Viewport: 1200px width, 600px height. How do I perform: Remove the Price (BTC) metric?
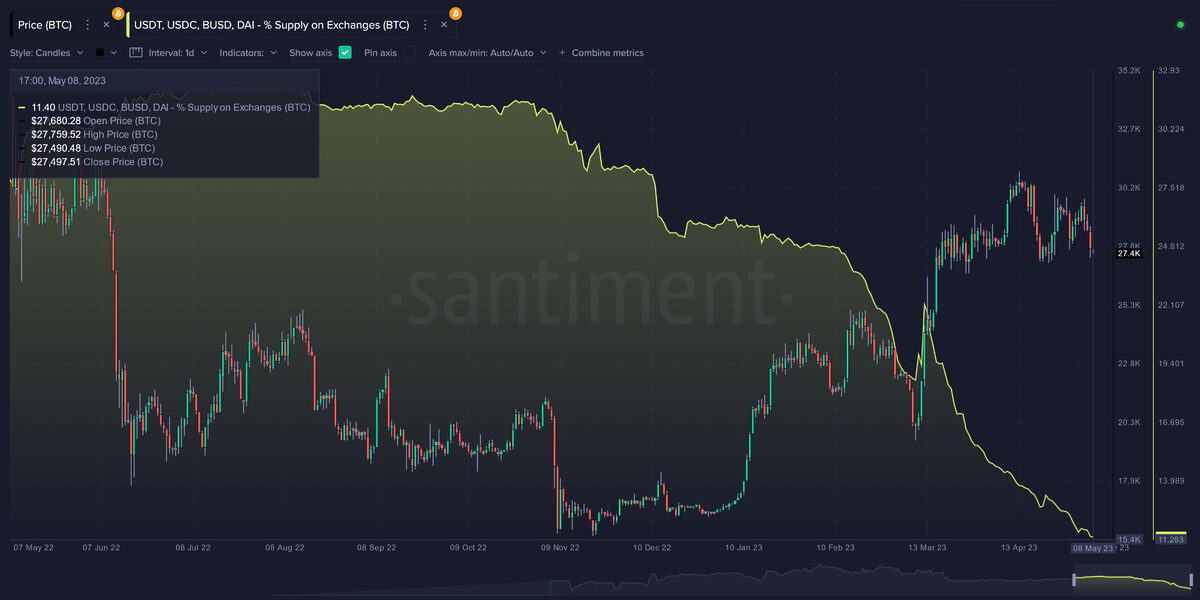click(x=106, y=24)
